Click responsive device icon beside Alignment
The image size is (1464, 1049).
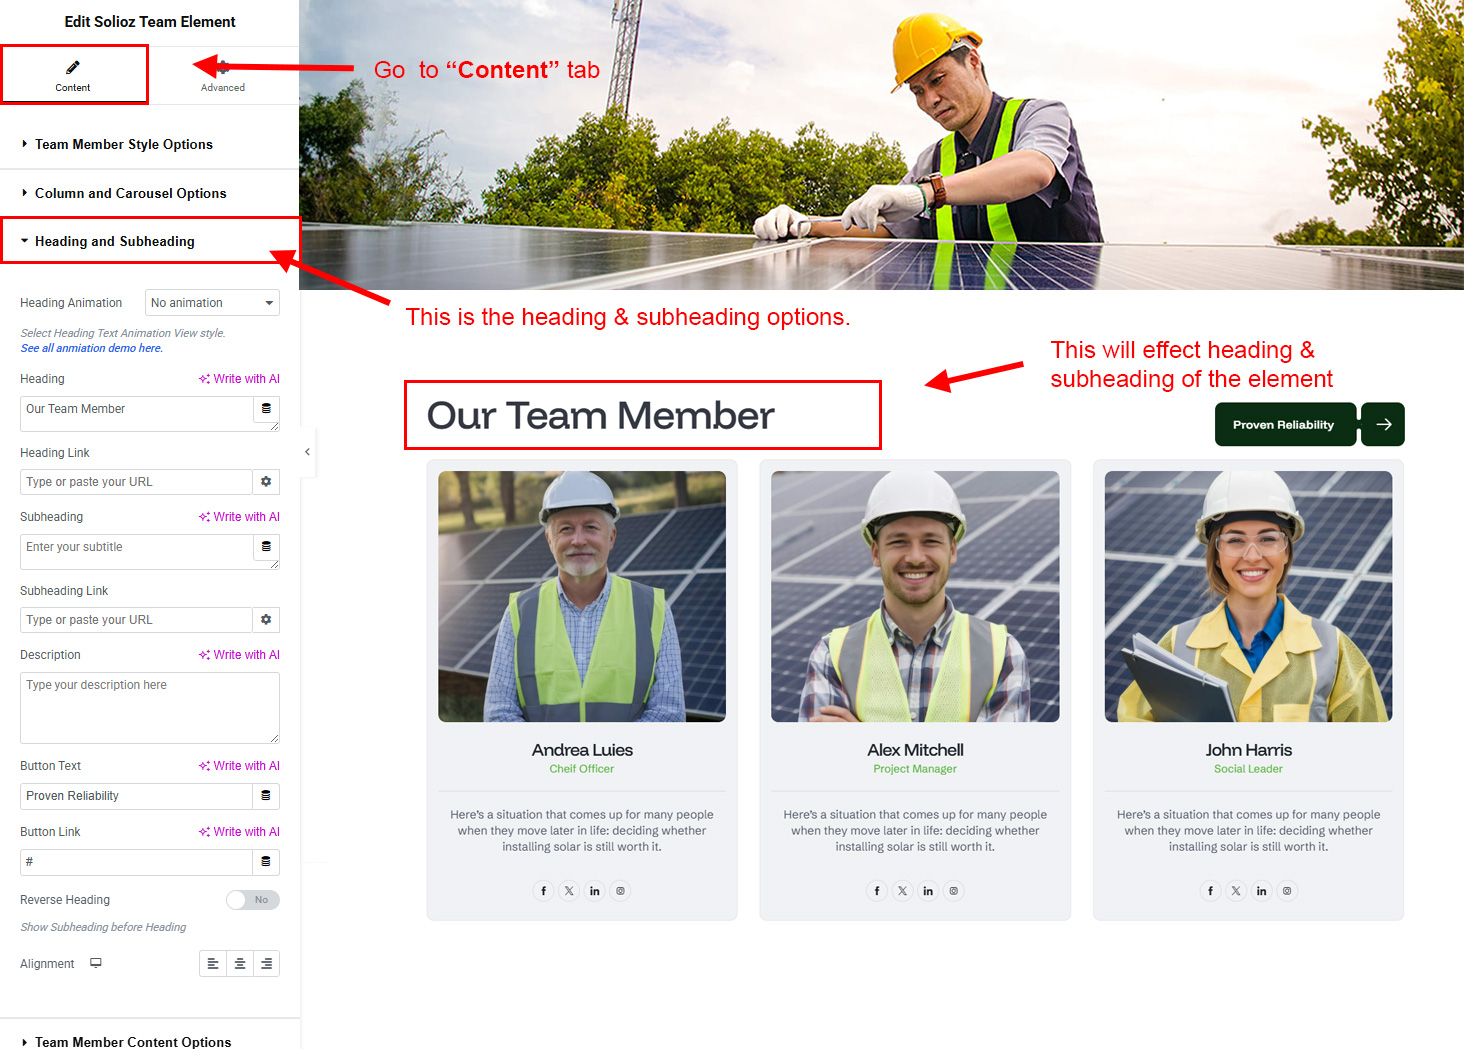pyautogui.click(x=96, y=963)
